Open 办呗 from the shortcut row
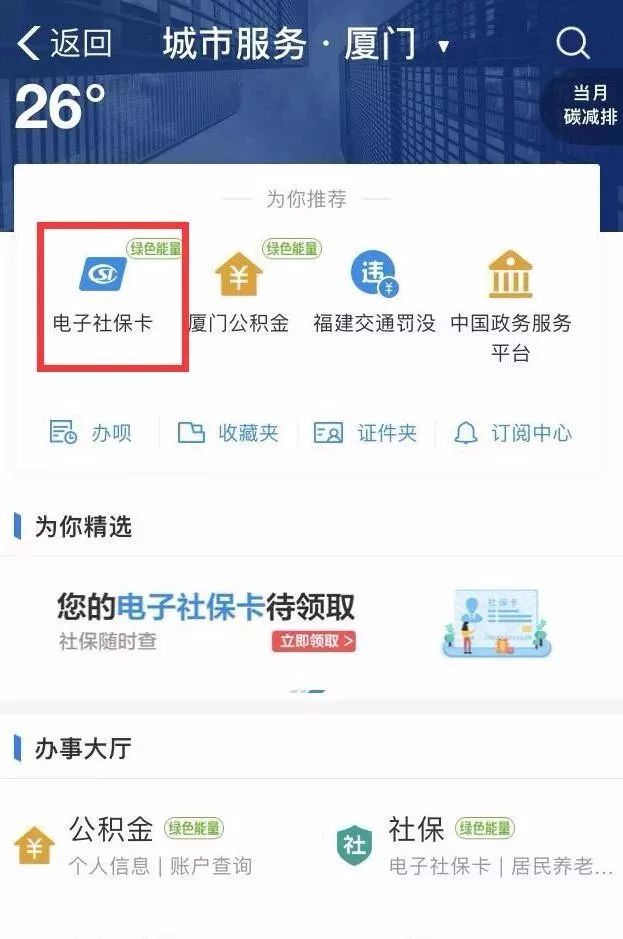The height and width of the screenshot is (939, 623). (x=90, y=432)
